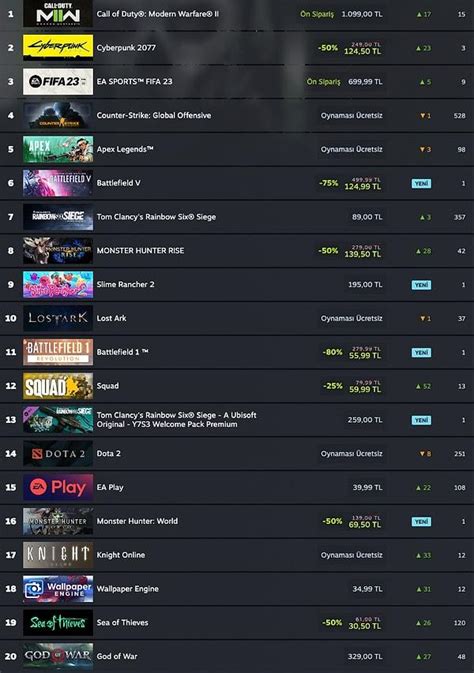This screenshot has height=673, width=474.
Task: Click the Battlefield V game title
Action: click(118, 183)
